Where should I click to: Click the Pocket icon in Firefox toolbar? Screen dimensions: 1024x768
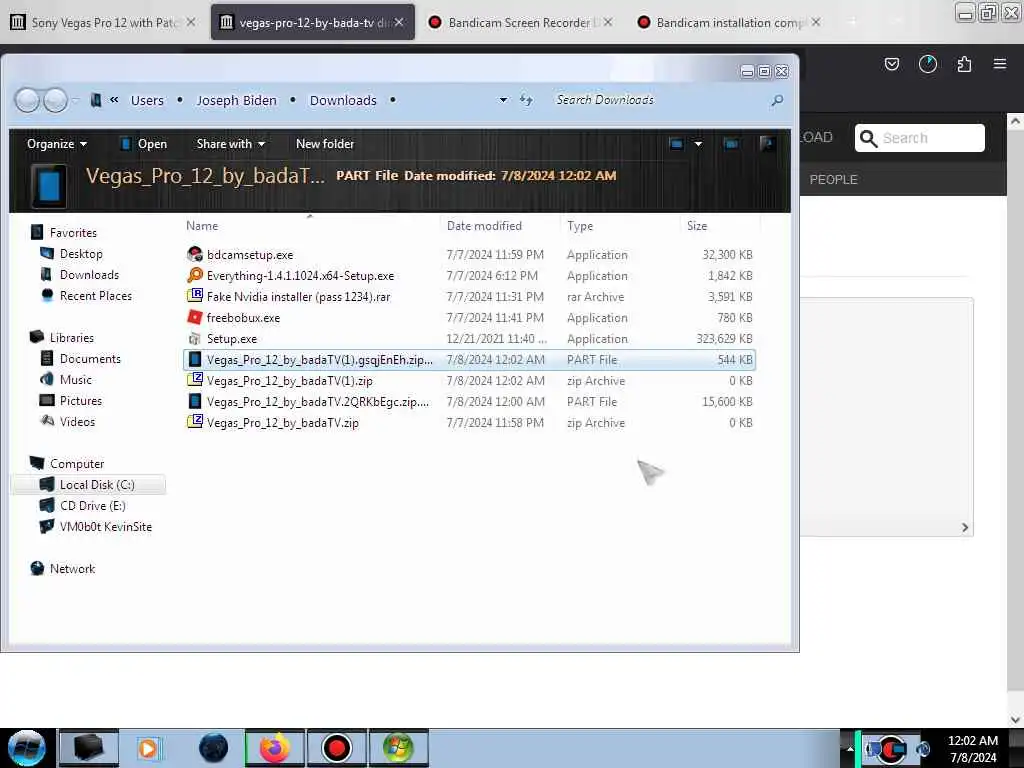(891, 64)
